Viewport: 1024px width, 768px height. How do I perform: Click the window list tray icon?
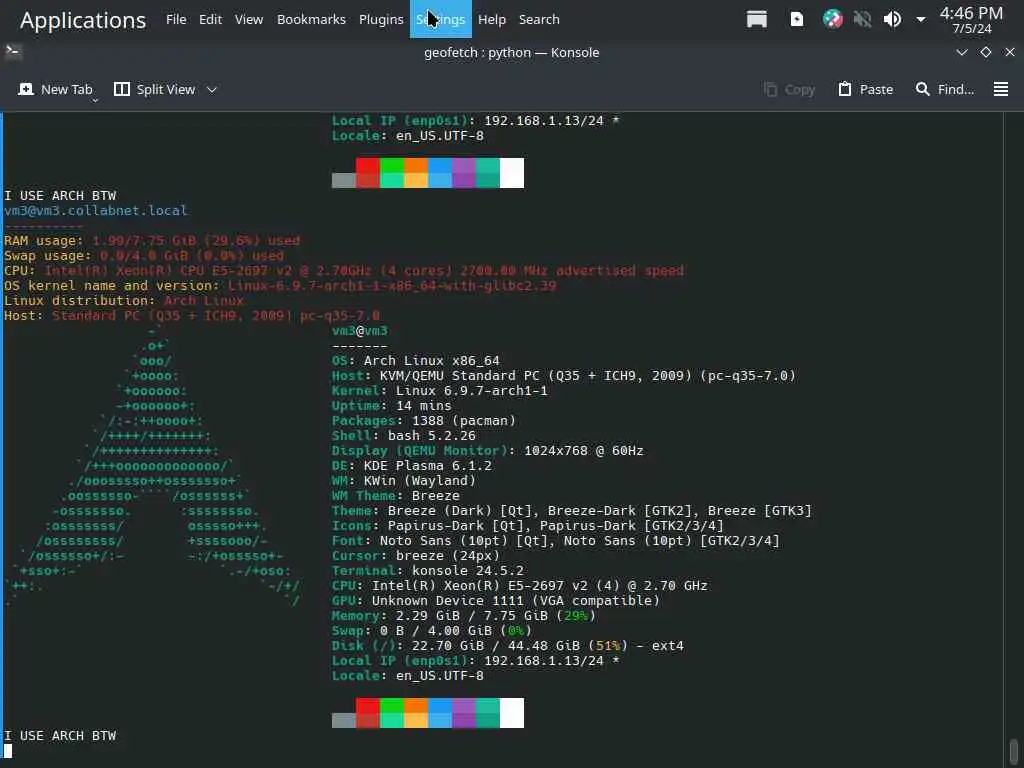[756, 19]
